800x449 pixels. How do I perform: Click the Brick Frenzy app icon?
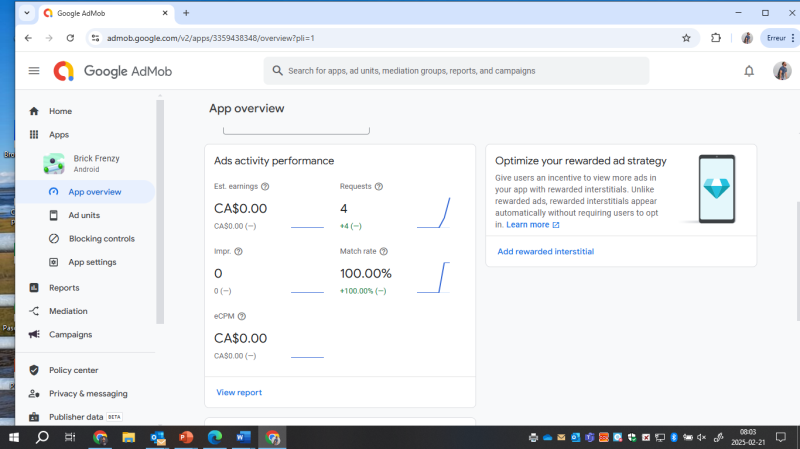54,164
